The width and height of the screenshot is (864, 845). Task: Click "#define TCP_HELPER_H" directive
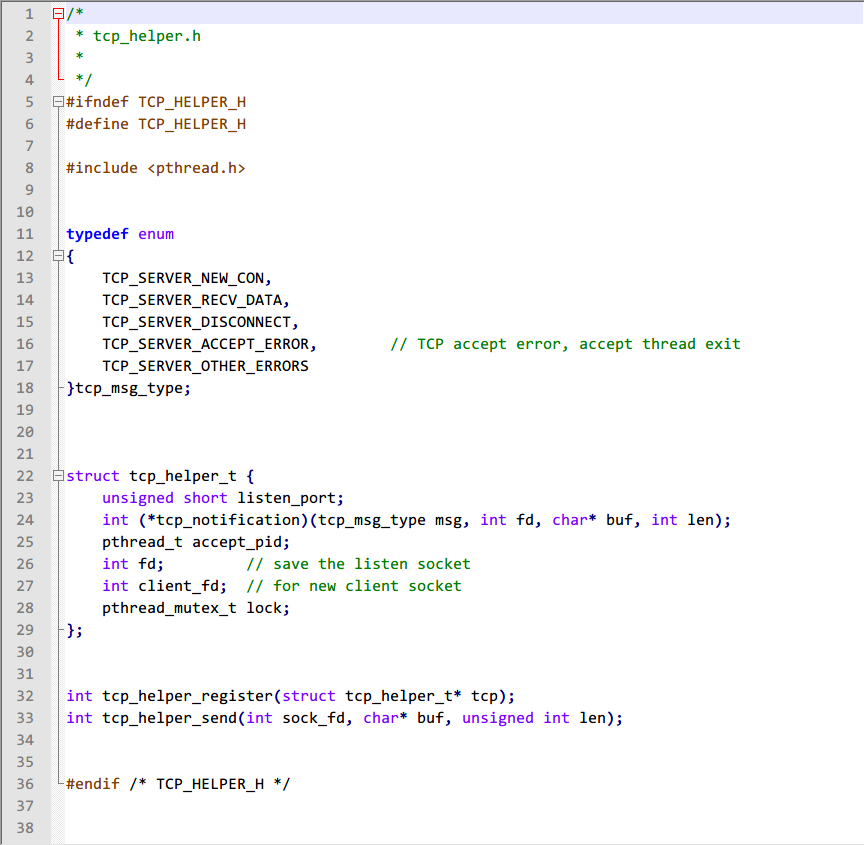[x=156, y=124]
